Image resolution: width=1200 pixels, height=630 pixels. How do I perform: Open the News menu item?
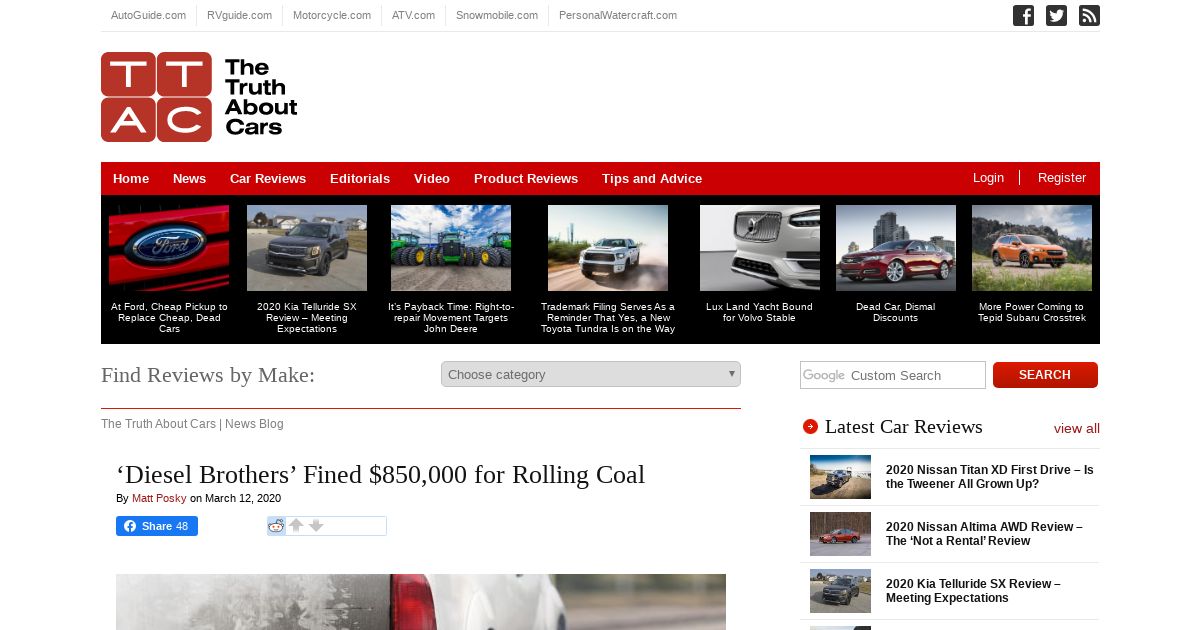pos(189,178)
